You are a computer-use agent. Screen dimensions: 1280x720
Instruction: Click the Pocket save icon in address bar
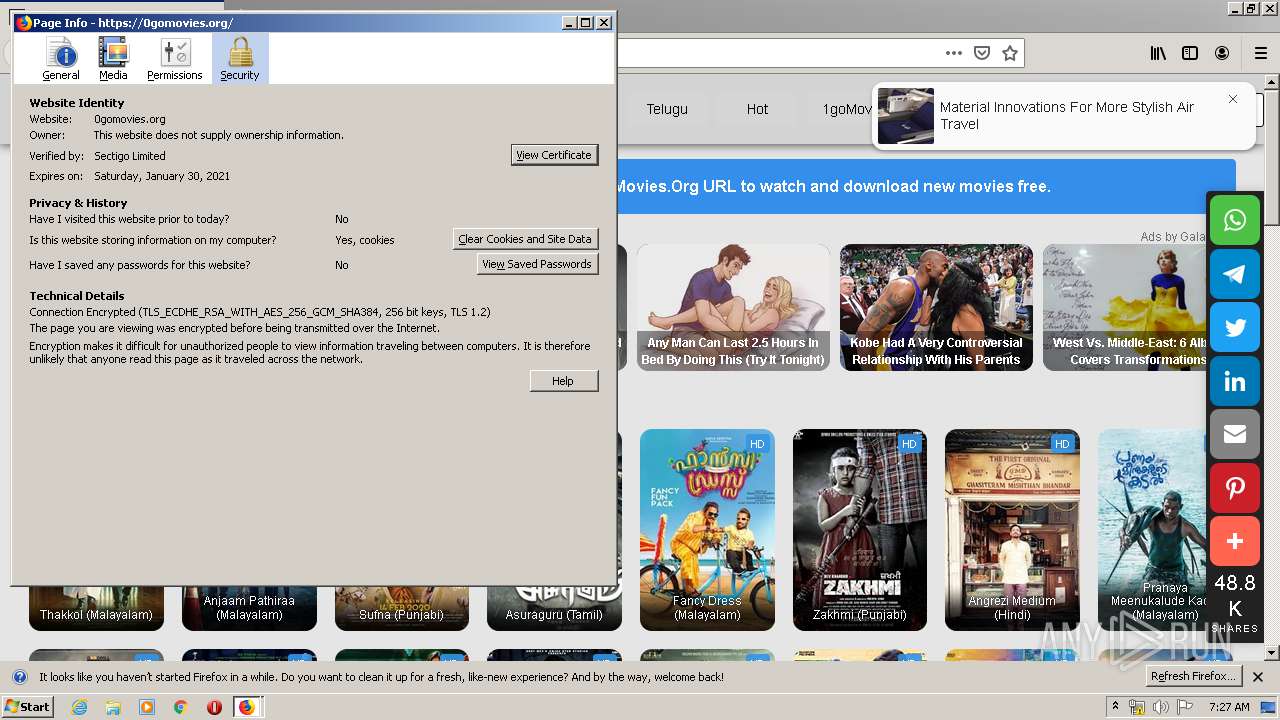[982, 53]
